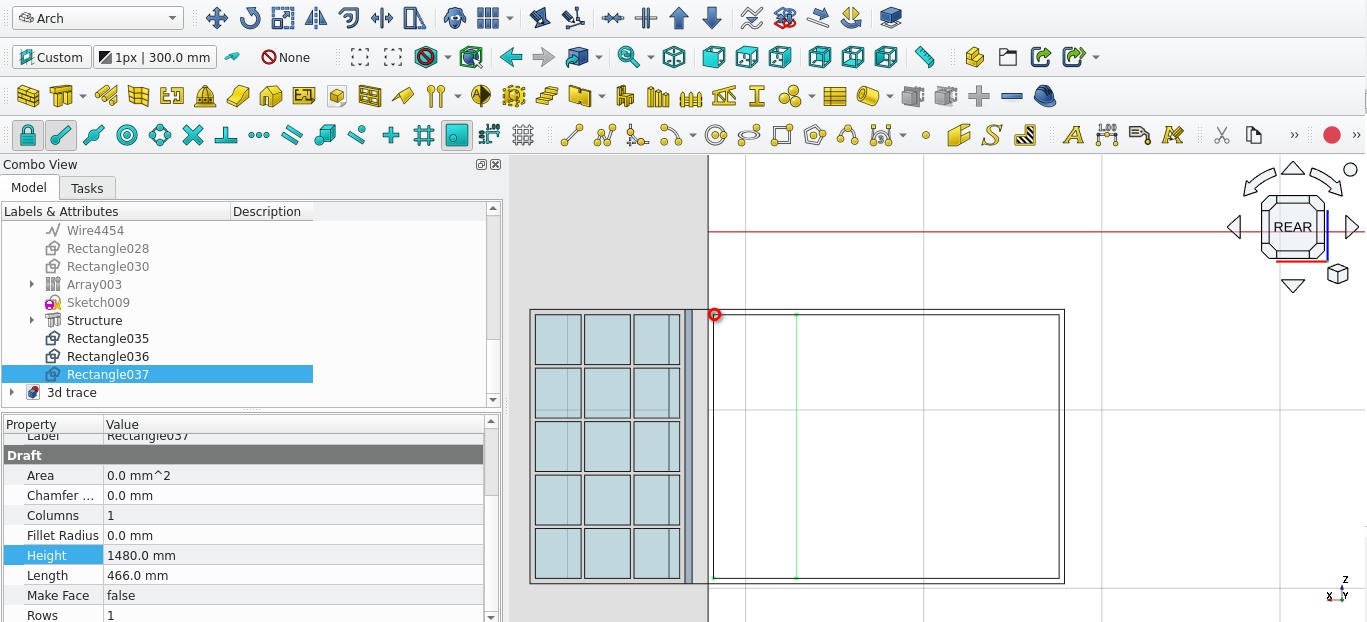Select the Draft Rotate tool

click(249, 18)
